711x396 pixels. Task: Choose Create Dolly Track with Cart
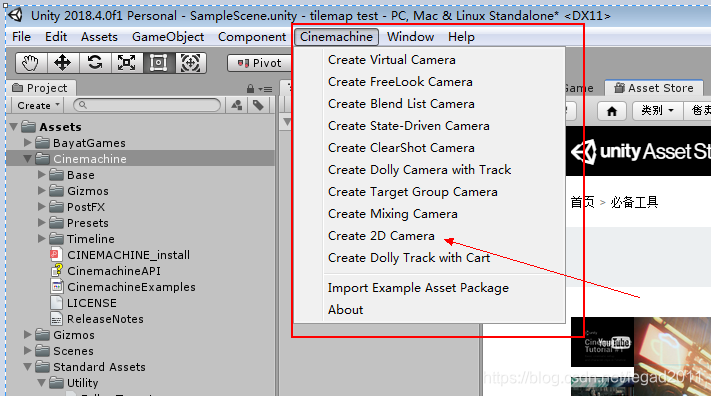coord(409,258)
